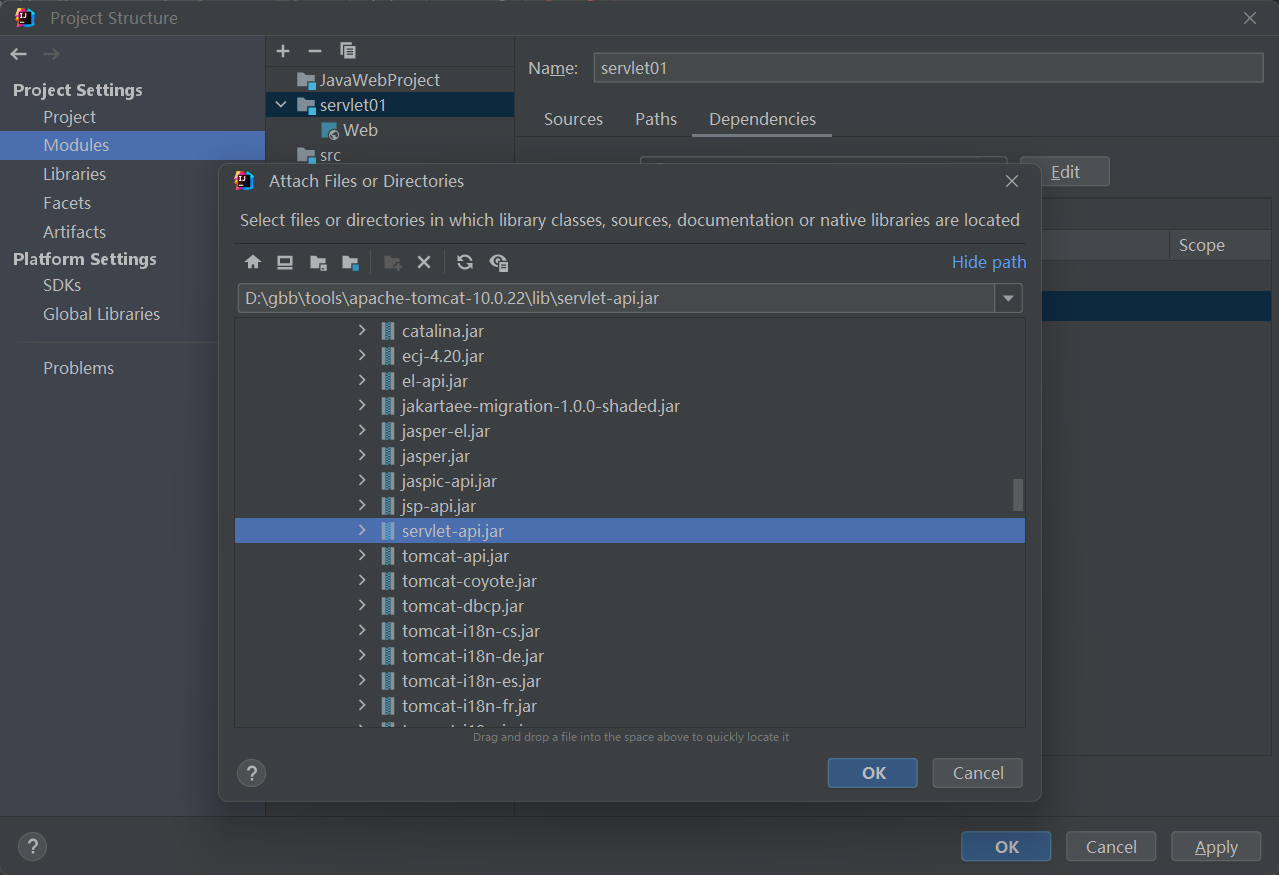1279x875 pixels.
Task: Add a new module with the plus icon
Action: 283,51
